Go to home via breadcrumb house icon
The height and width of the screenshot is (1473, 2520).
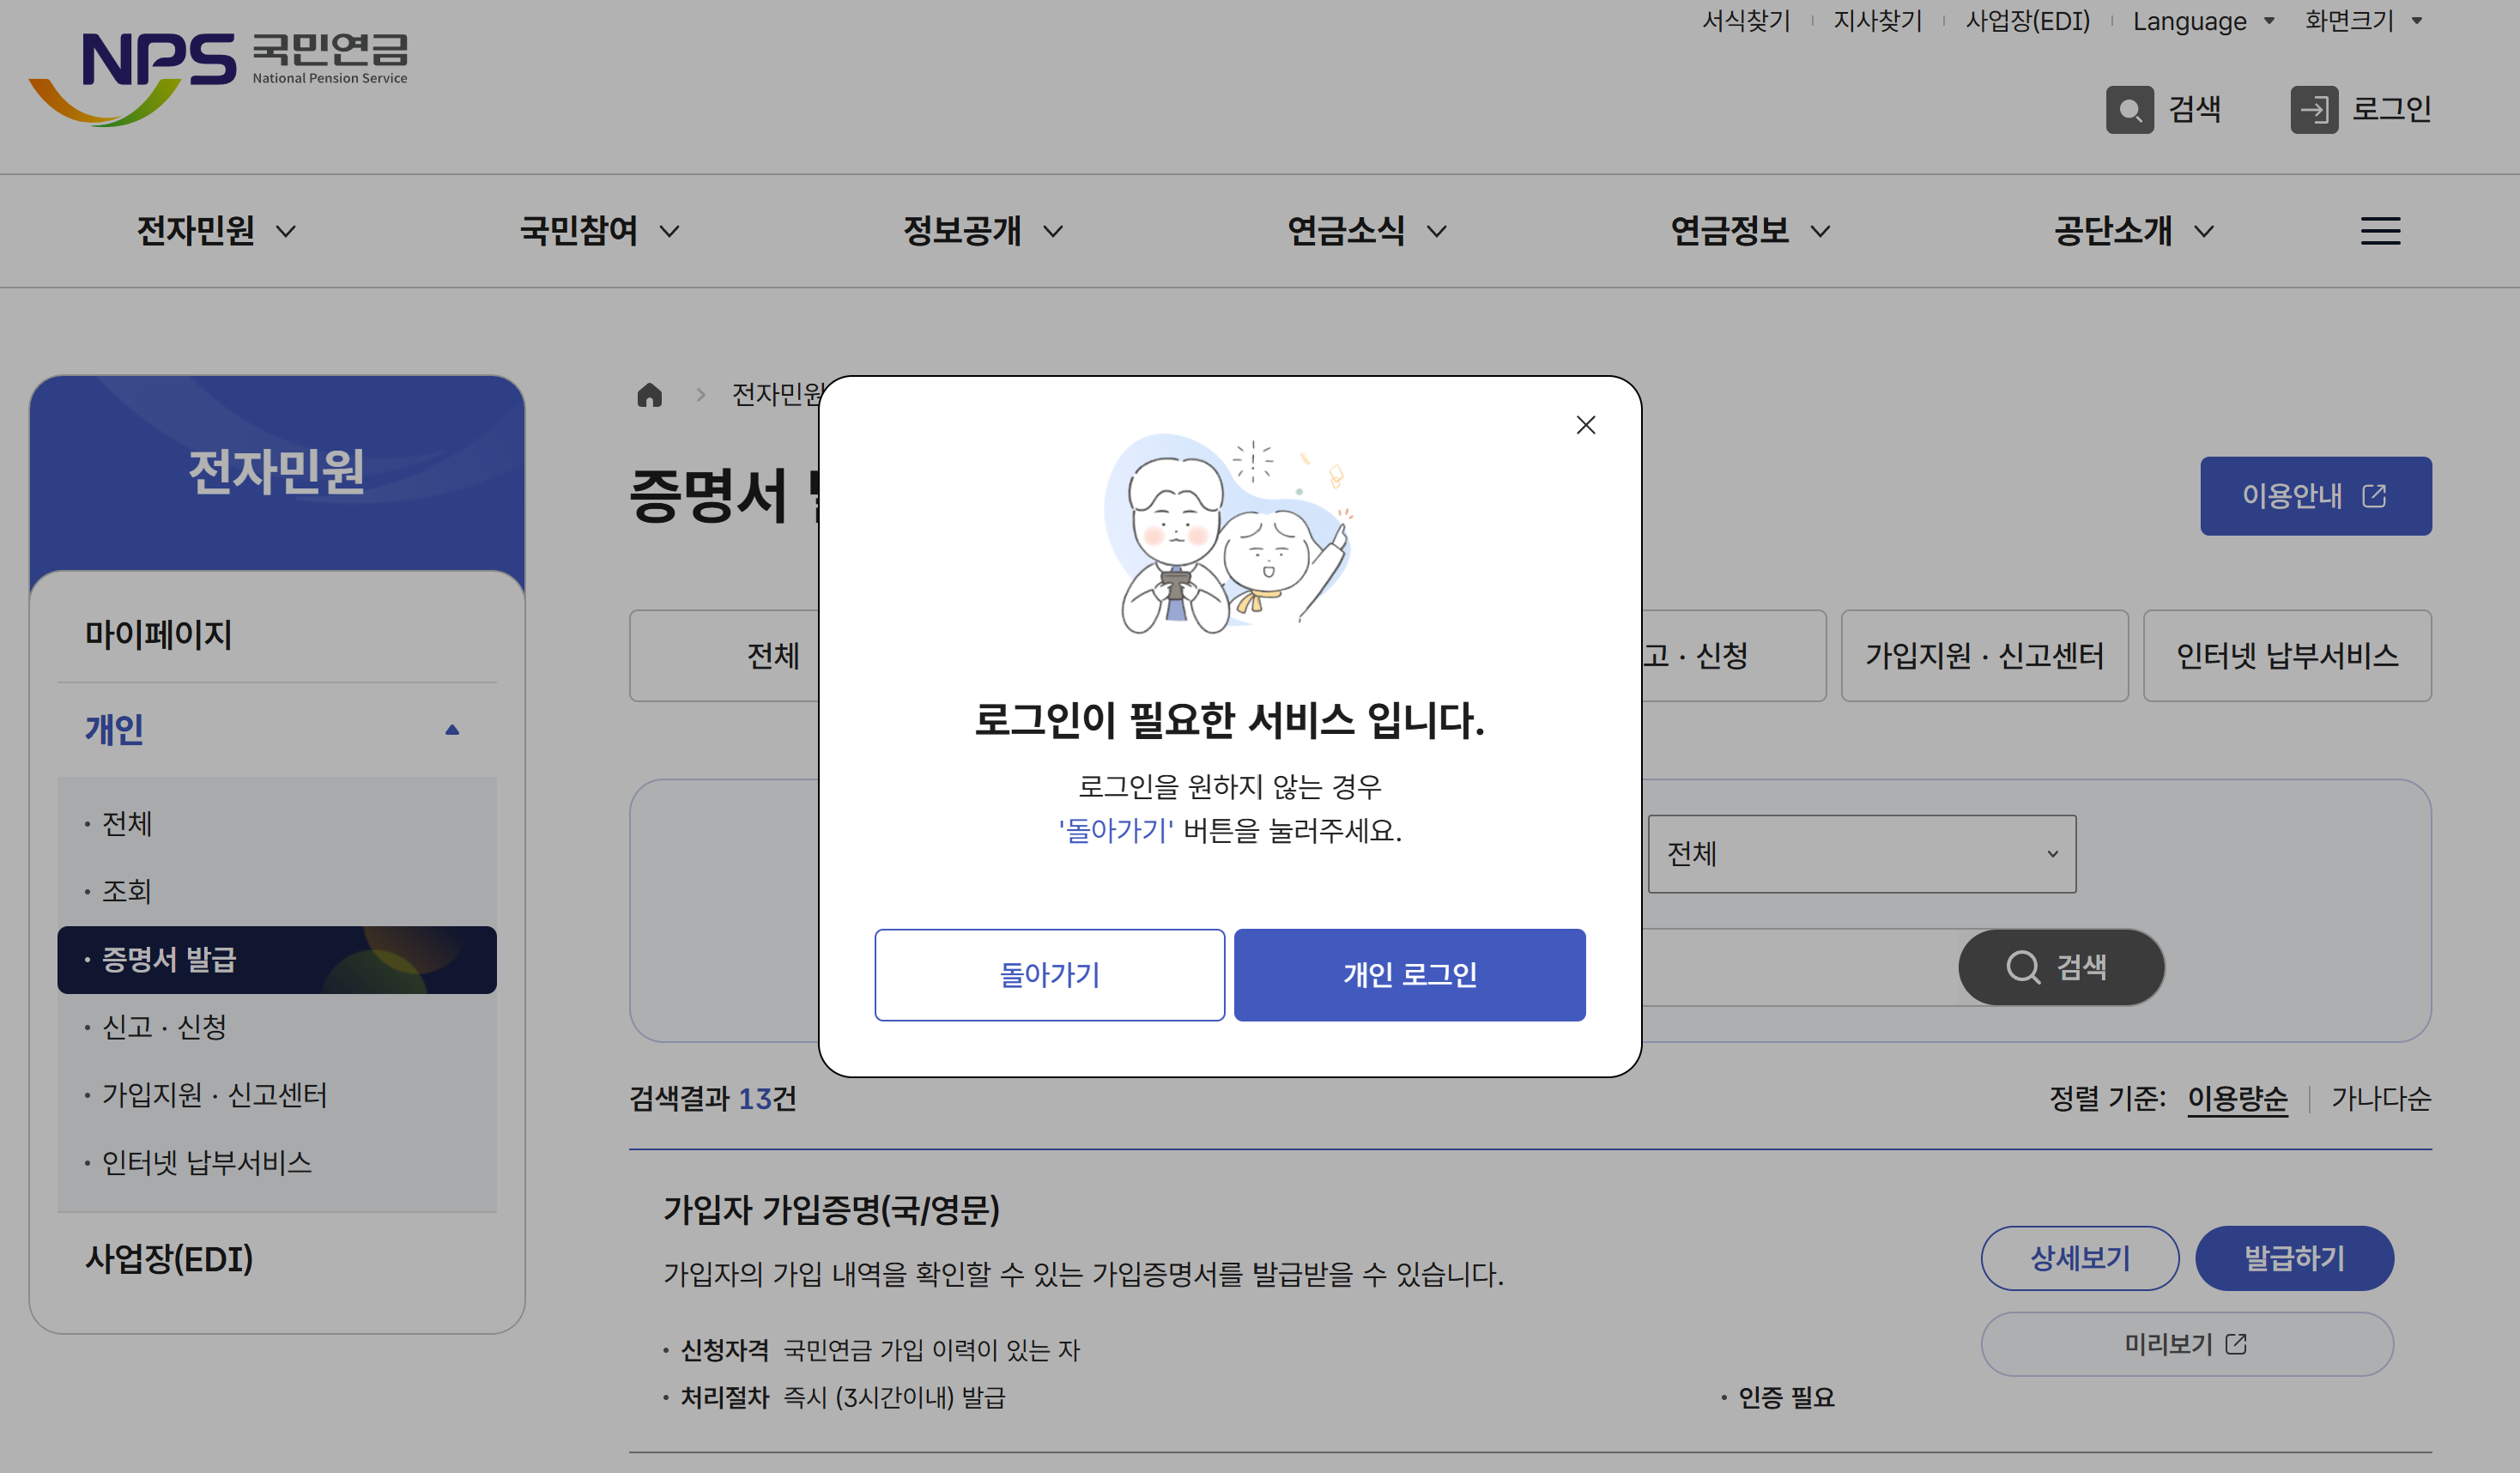point(649,395)
